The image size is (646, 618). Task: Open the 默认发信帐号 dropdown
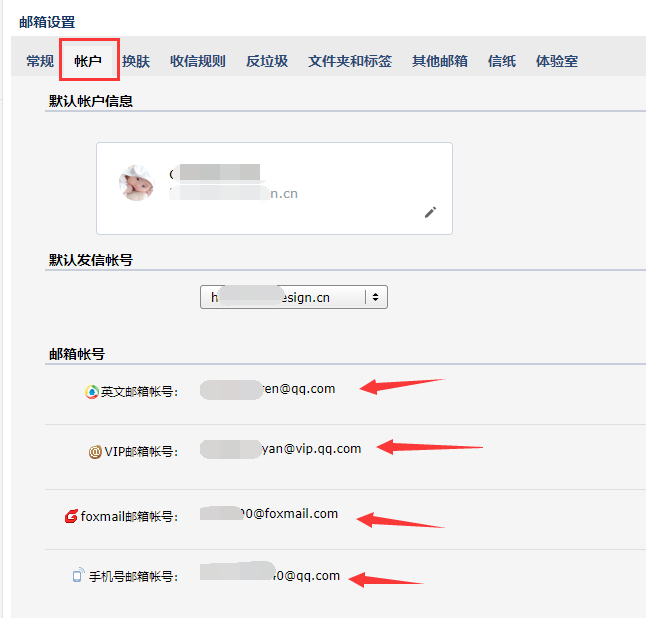[294, 297]
